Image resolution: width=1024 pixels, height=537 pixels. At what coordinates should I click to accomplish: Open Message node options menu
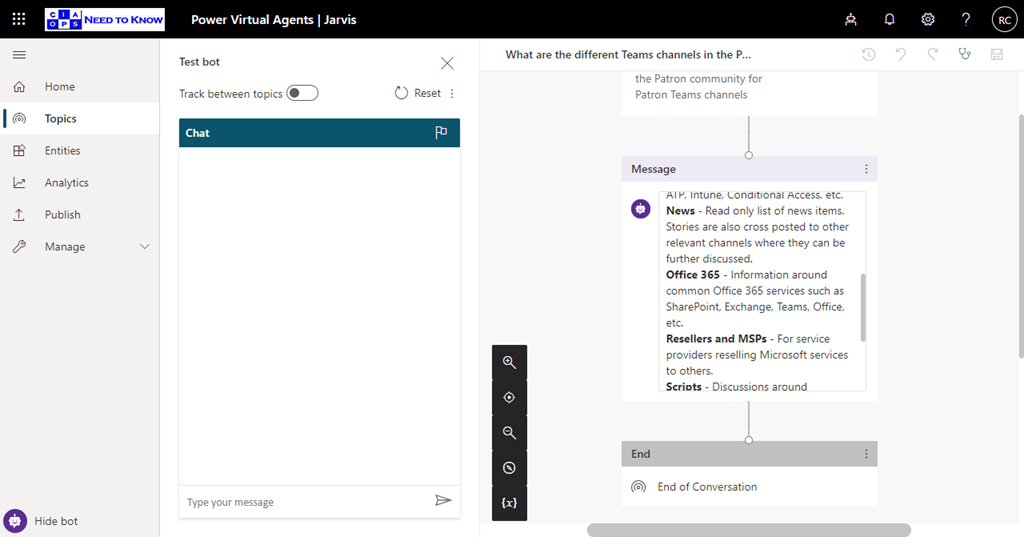[866, 170]
